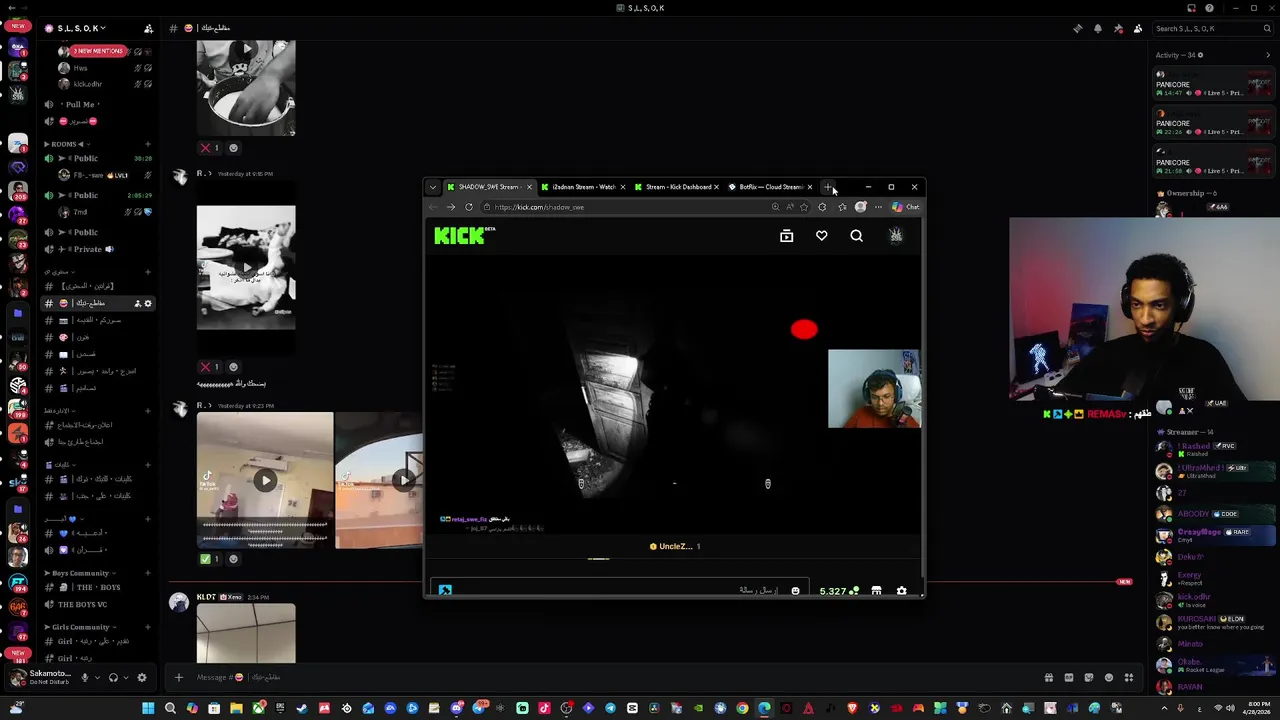Open the Windows Start button

click(148, 708)
